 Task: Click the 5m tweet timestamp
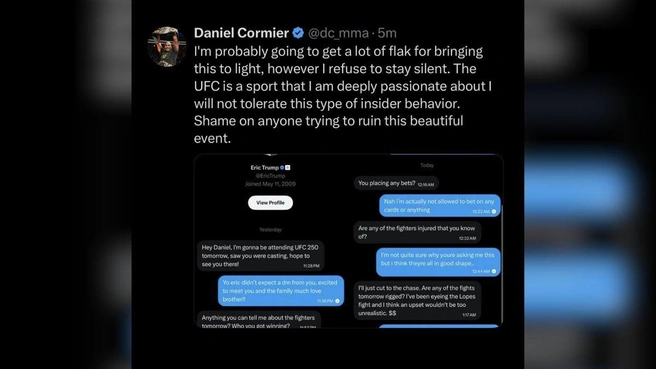(387, 33)
